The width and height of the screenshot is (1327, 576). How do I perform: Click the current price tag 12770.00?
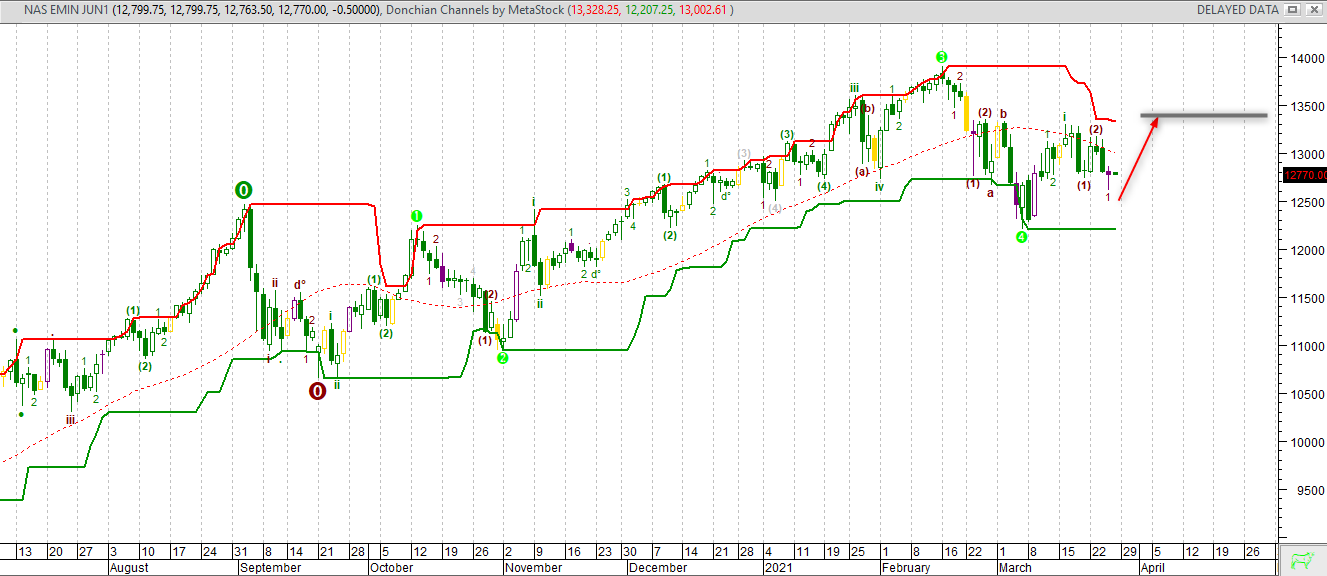coord(1303,175)
